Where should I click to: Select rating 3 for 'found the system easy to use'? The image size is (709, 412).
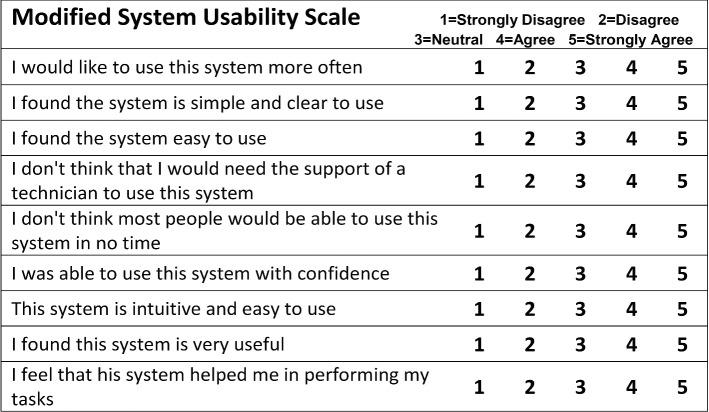click(581, 138)
